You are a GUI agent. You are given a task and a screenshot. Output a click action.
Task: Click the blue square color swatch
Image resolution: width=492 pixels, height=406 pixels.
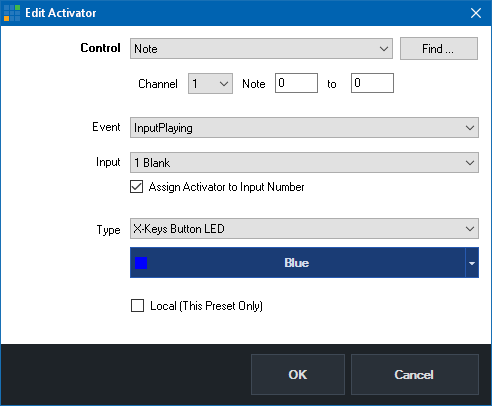[x=141, y=263]
